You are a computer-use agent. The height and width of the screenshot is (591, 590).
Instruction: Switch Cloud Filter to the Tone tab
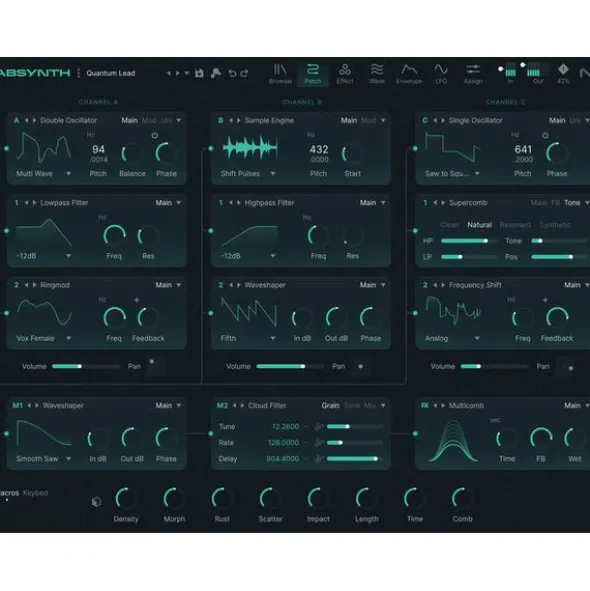point(352,406)
